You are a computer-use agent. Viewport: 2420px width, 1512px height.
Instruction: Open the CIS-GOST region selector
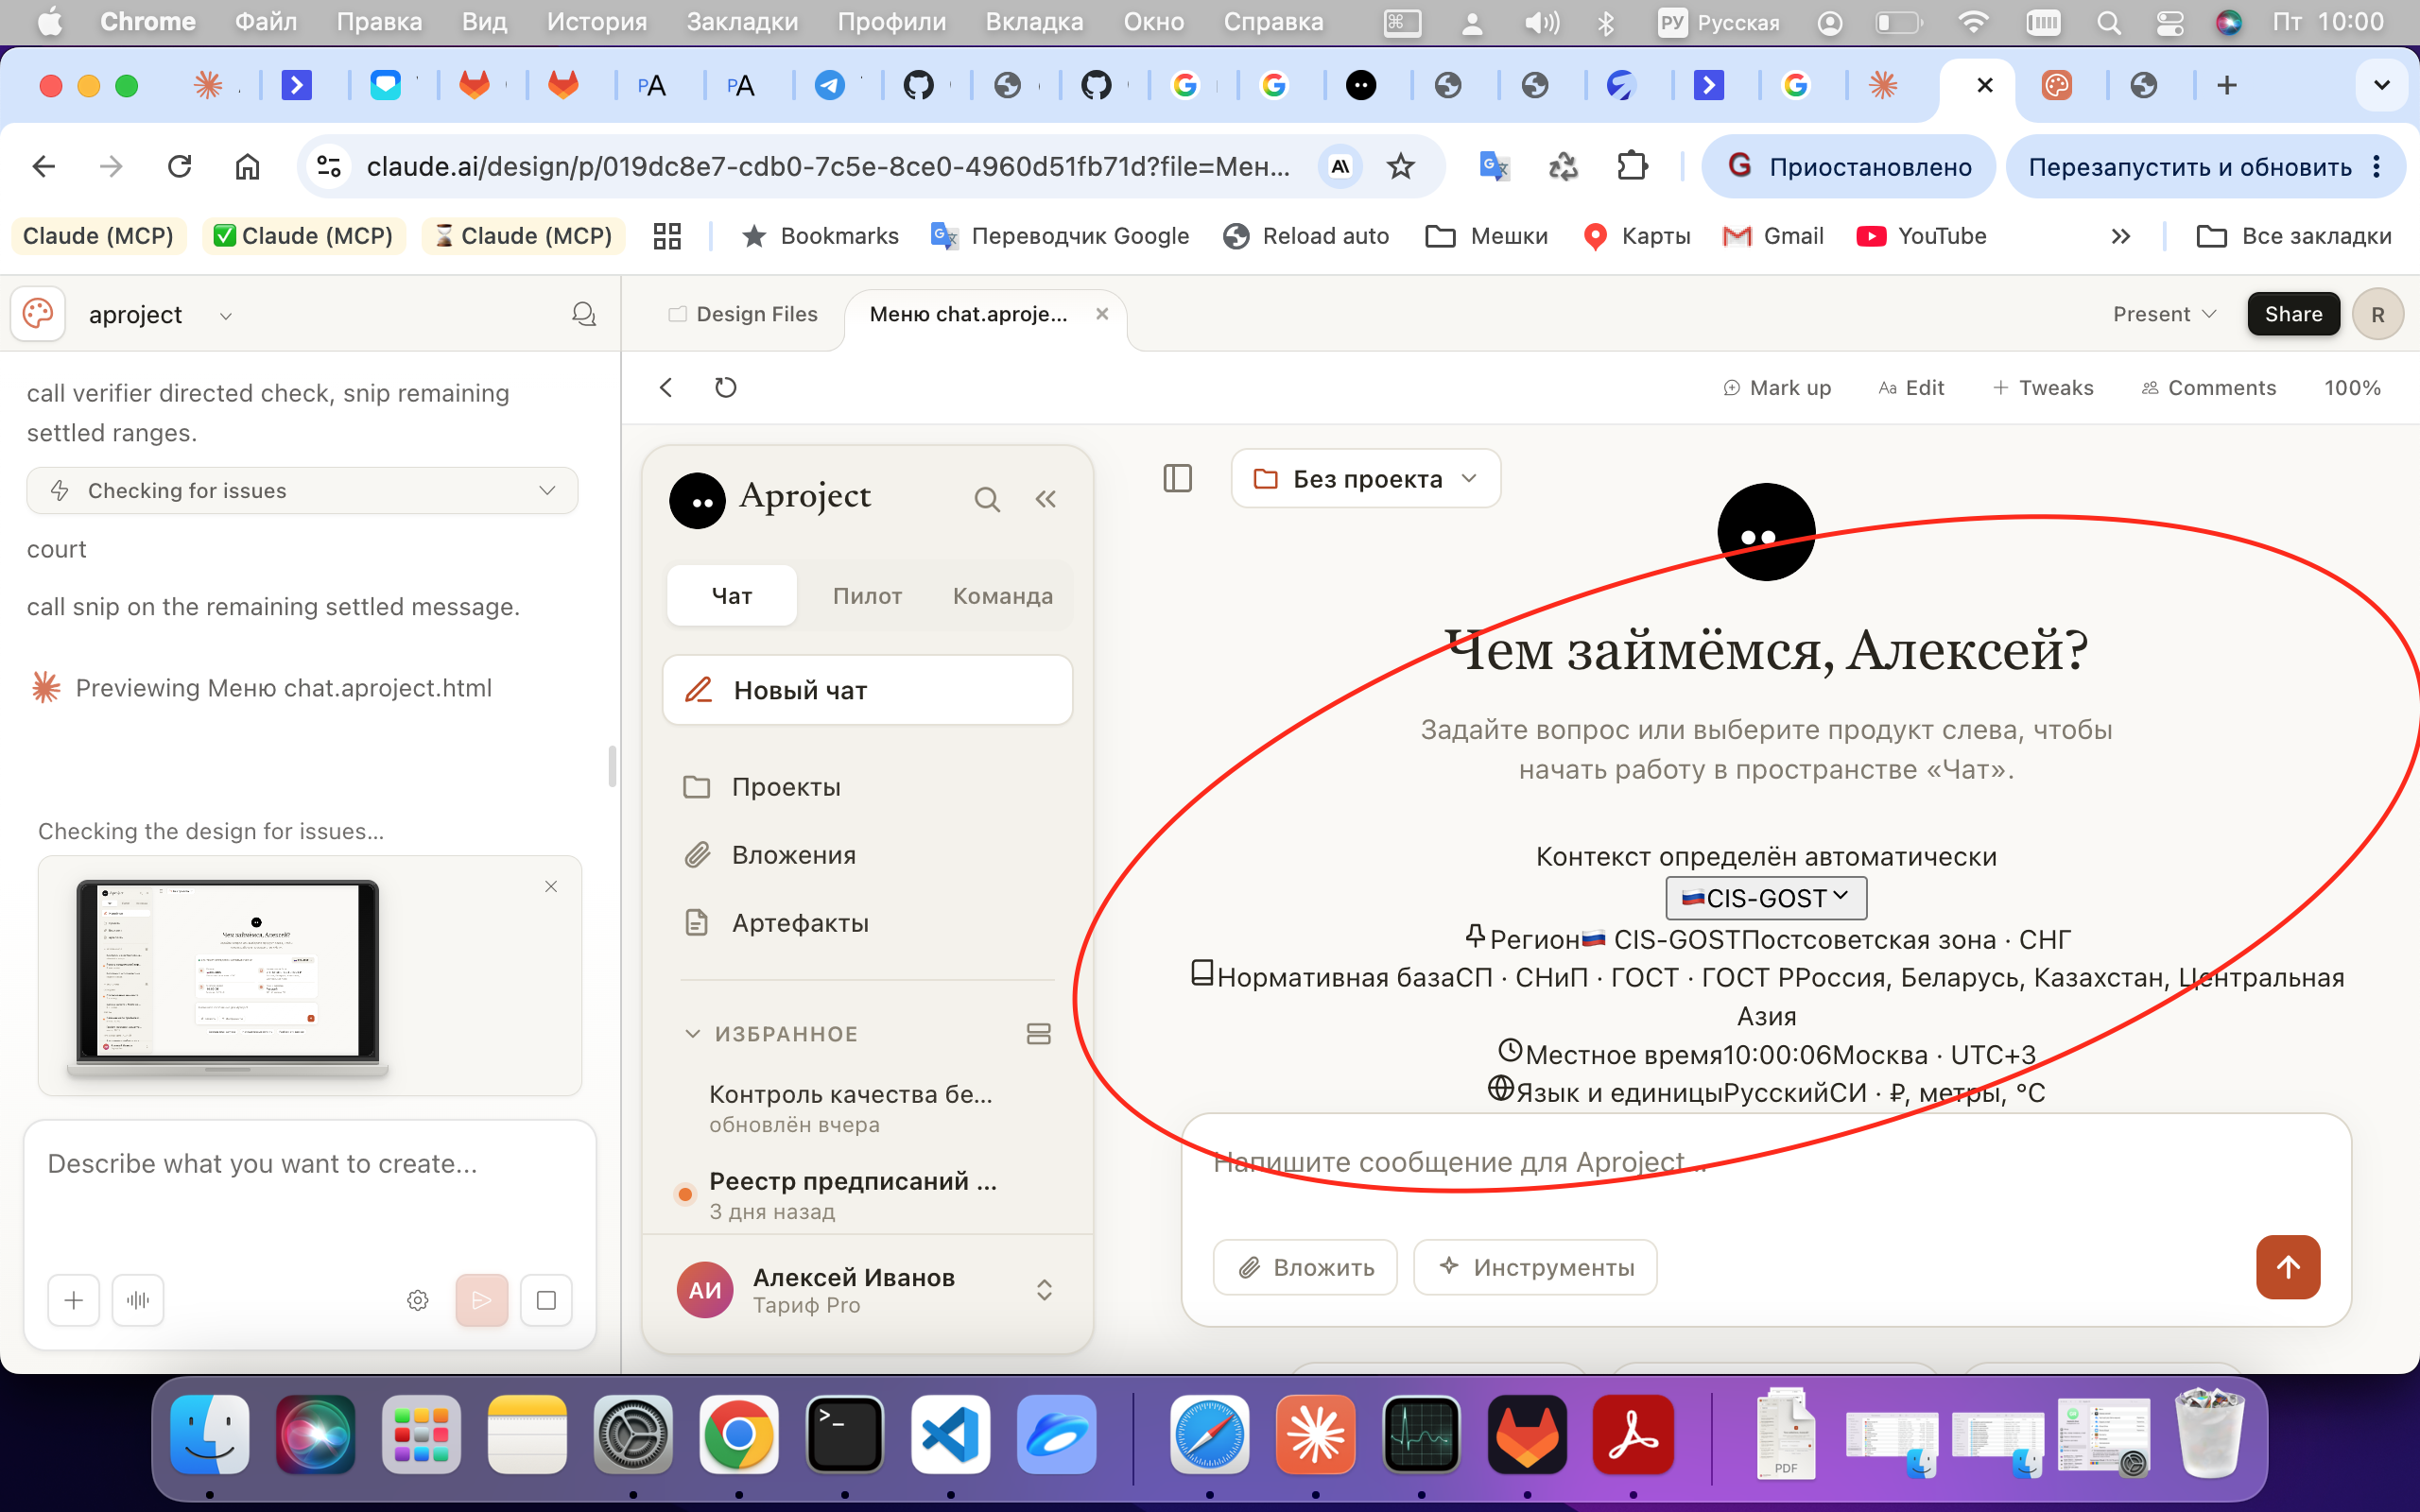pyautogui.click(x=1766, y=898)
